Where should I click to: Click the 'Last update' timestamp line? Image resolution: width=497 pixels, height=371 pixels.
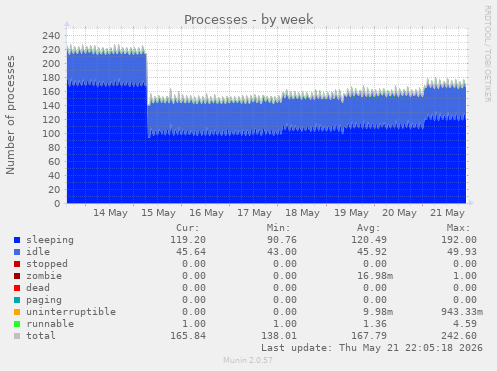[x=372, y=348]
